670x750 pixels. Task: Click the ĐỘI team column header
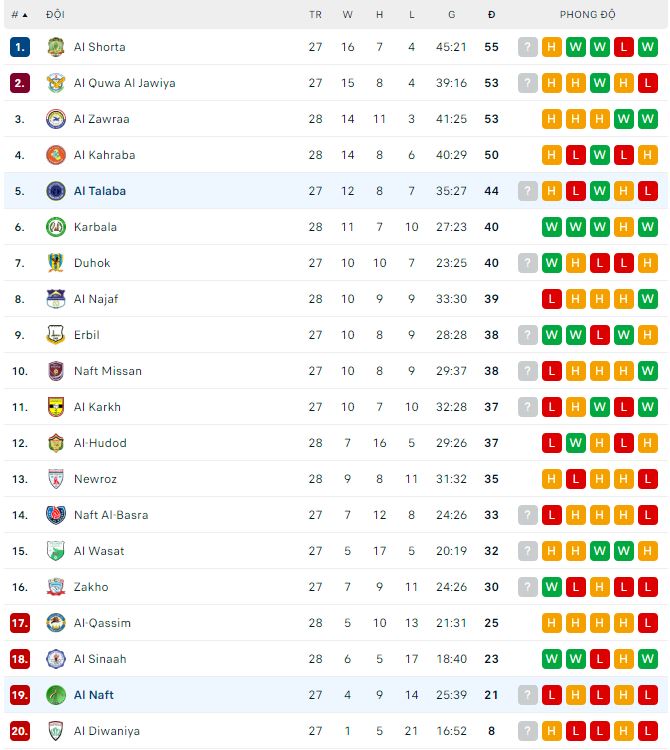click(x=55, y=15)
